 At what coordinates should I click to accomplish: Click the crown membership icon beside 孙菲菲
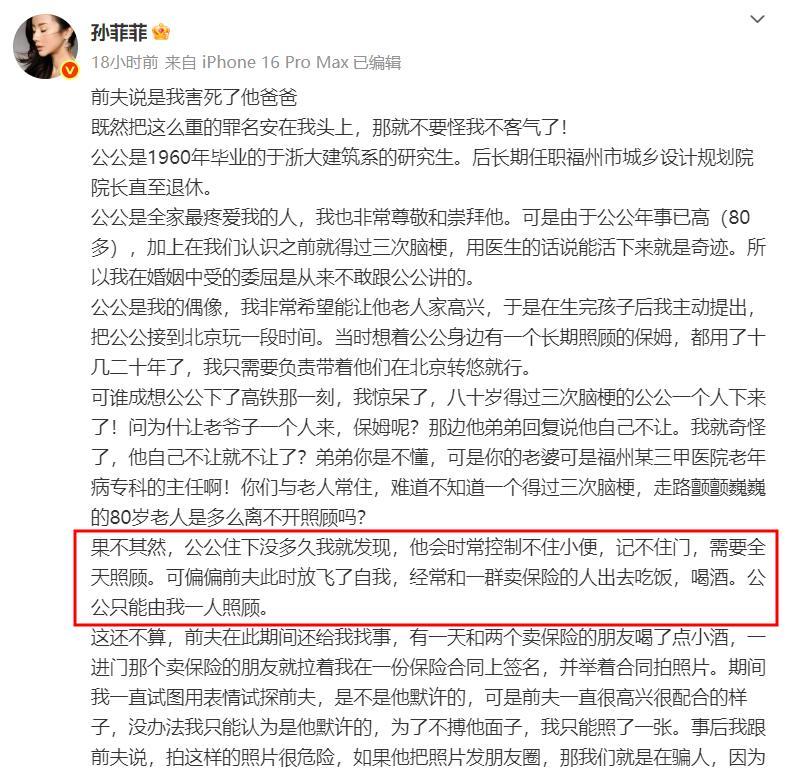161,32
